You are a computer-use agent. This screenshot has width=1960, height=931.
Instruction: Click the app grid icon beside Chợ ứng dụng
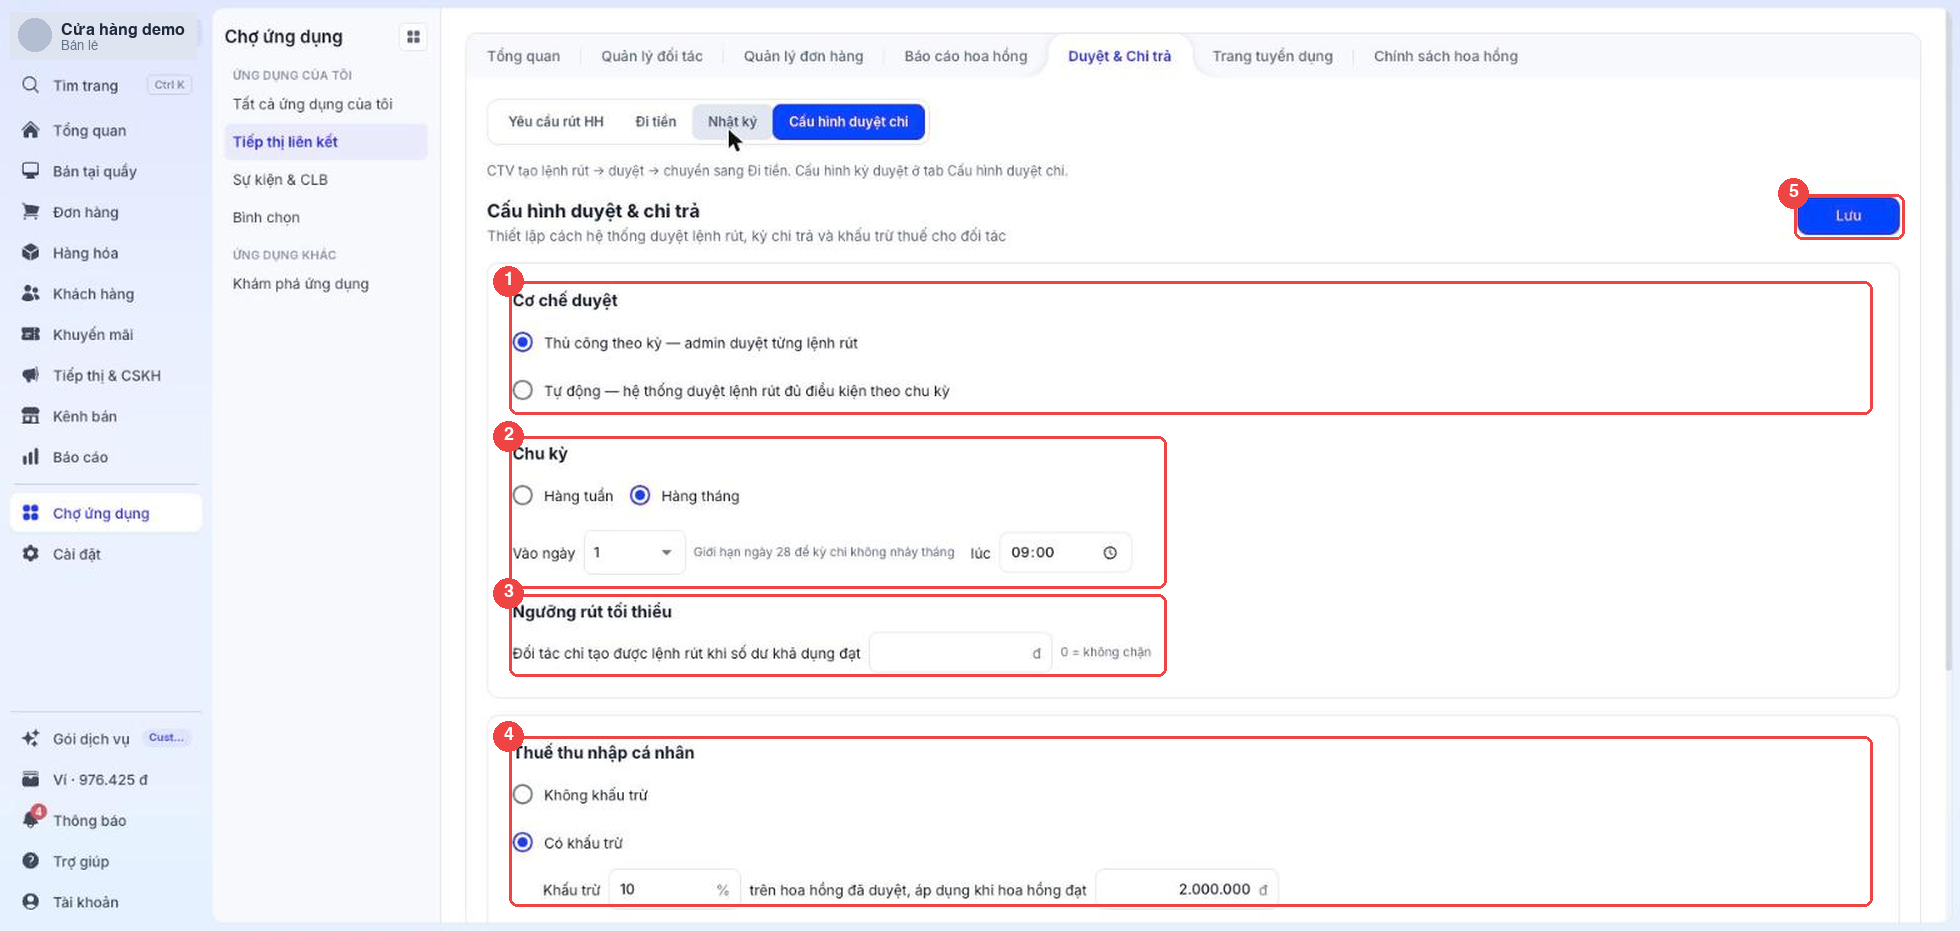[413, 37]
